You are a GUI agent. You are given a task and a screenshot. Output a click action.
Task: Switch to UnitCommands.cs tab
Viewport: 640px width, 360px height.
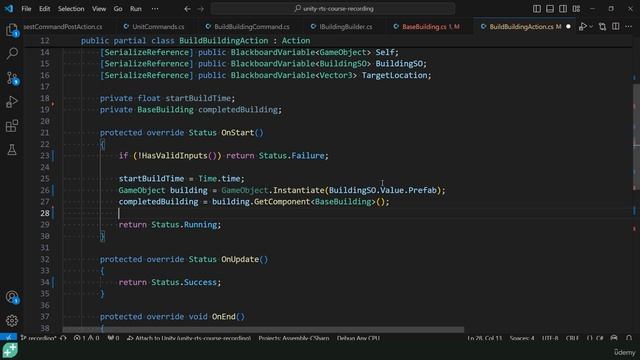(154, 27)
